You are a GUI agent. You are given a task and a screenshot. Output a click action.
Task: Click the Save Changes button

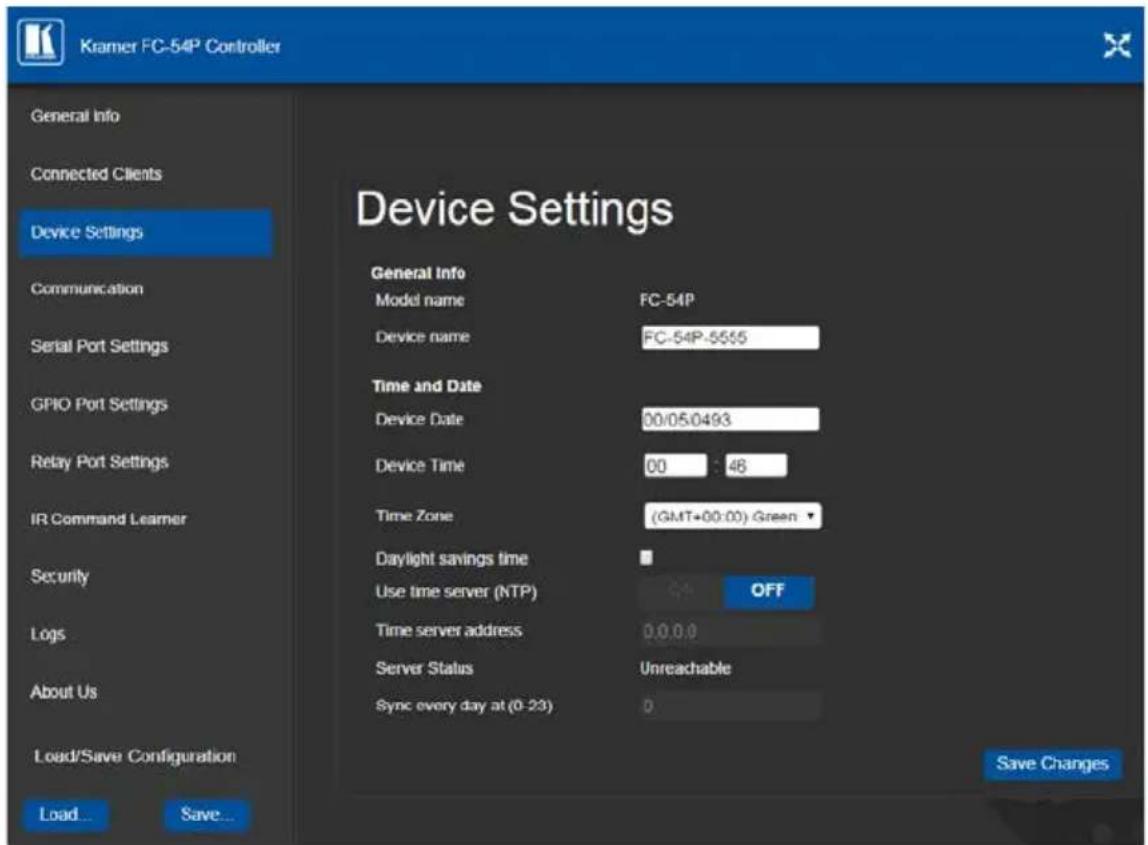[x=1052, y=764]
